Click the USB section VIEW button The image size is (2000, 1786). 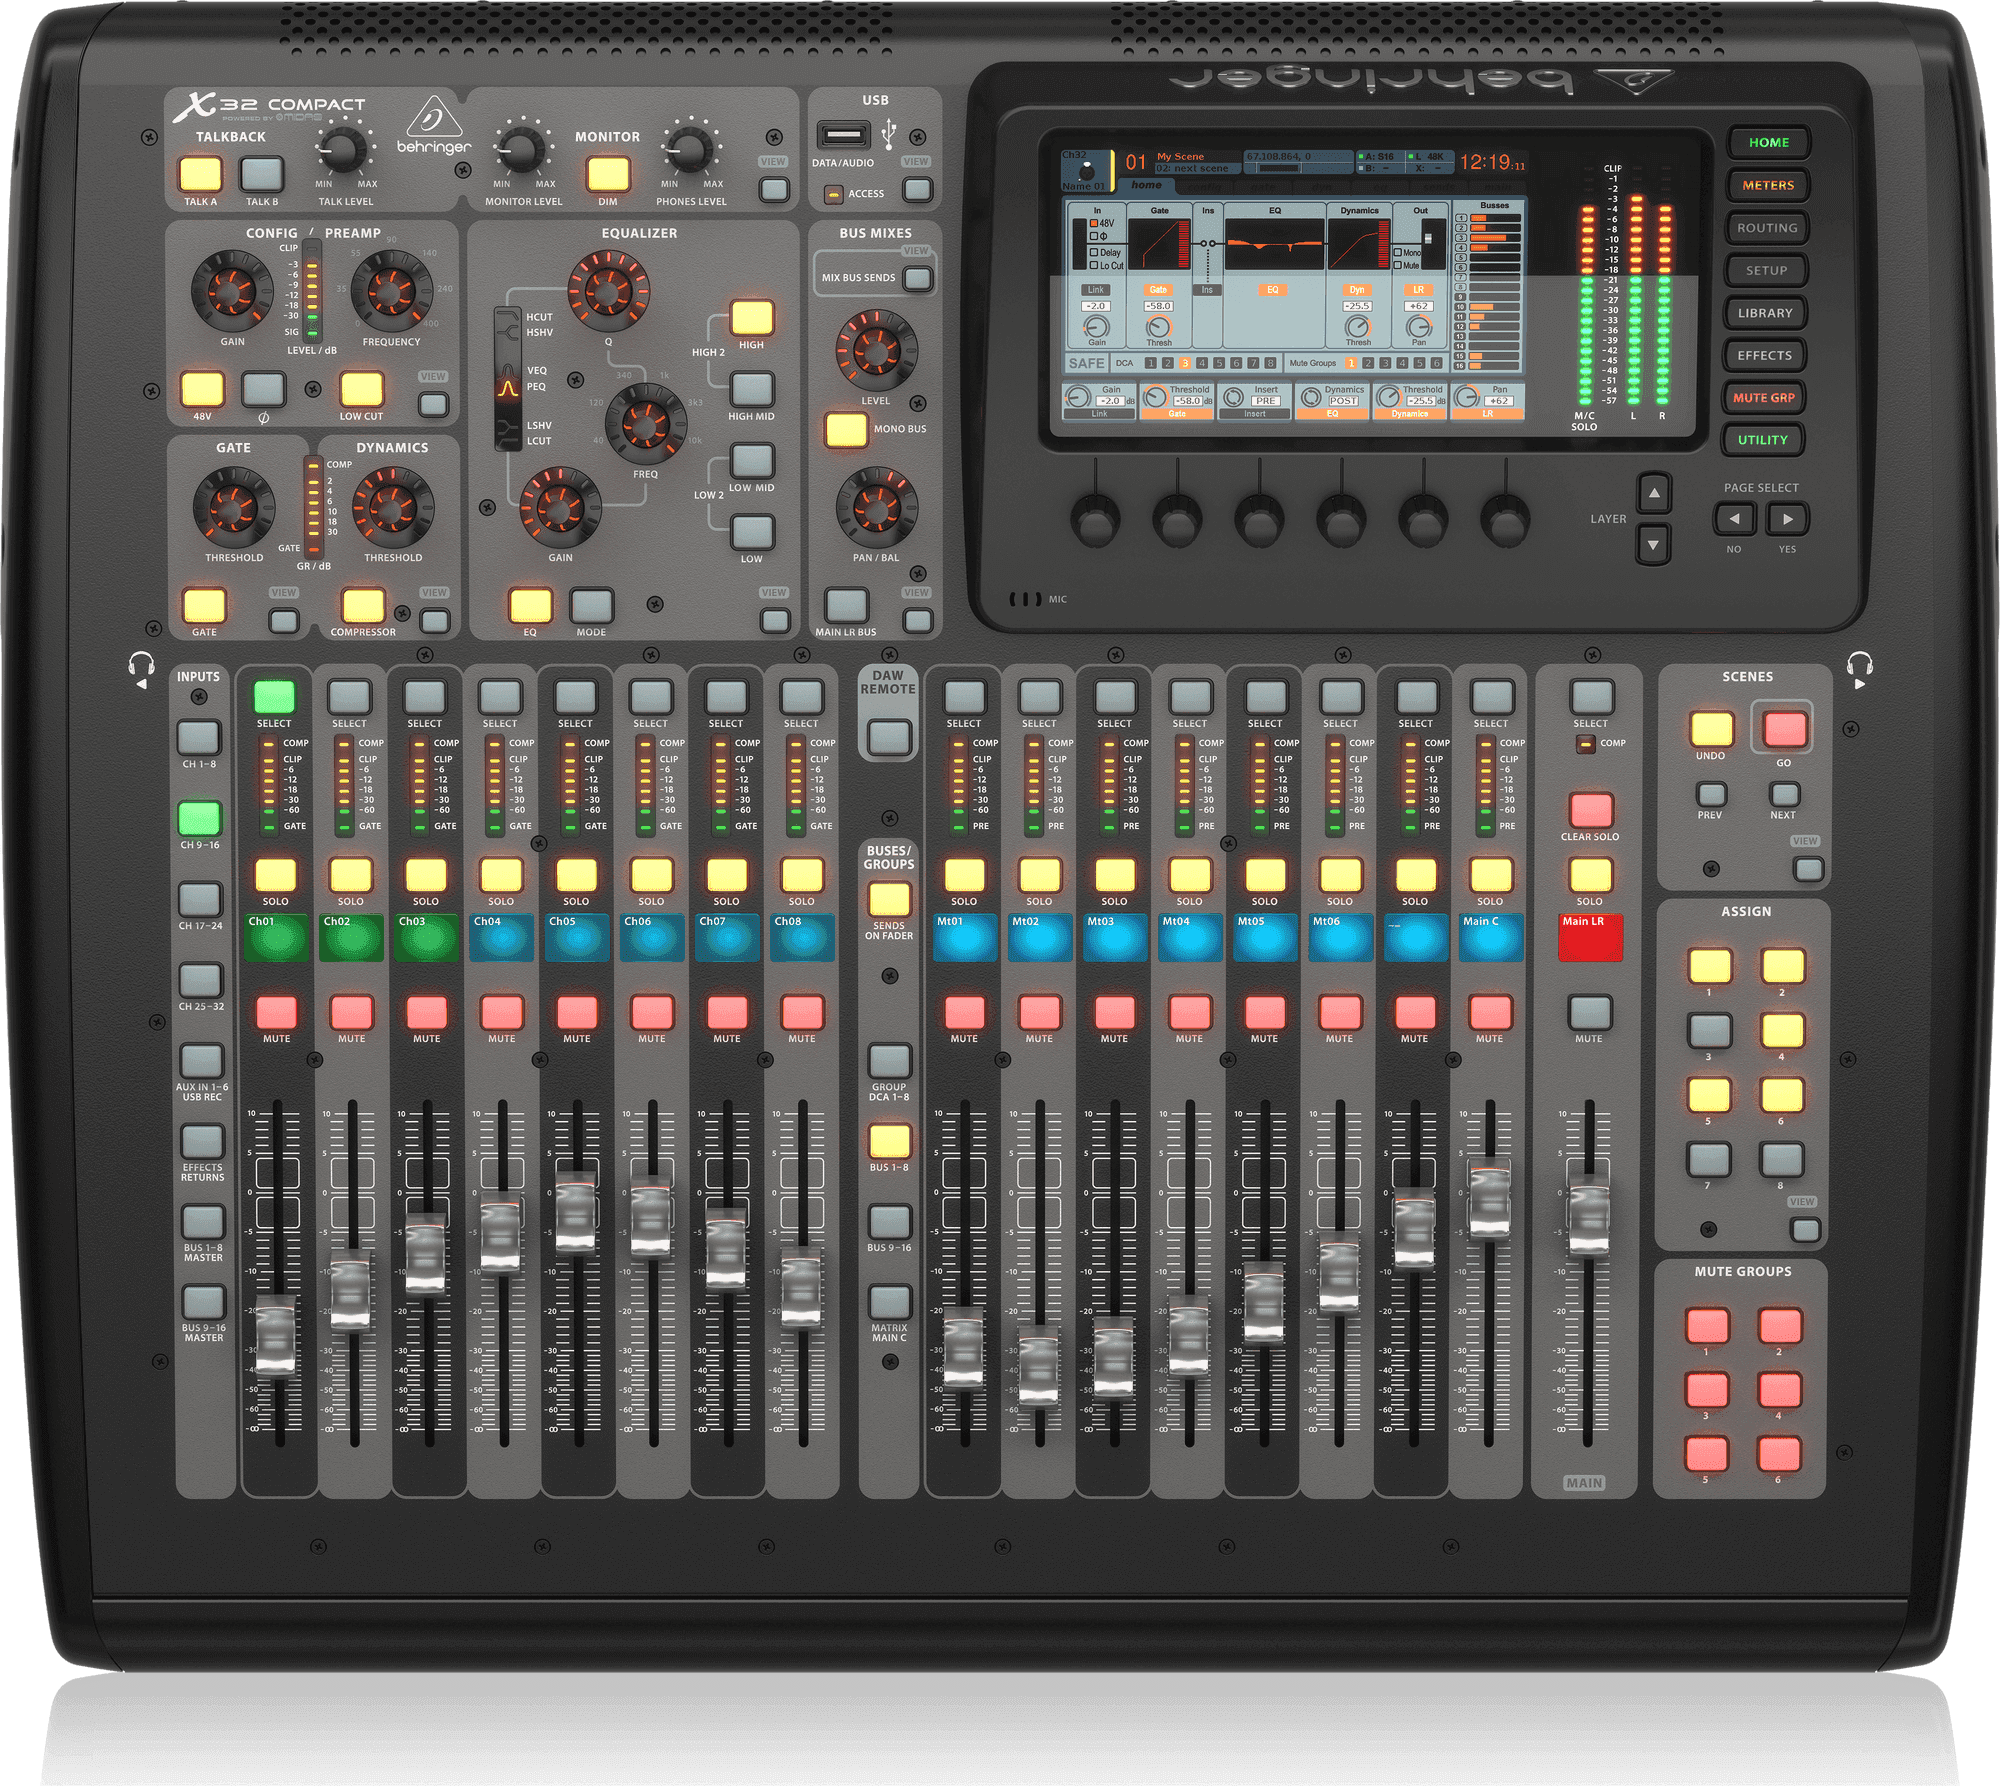pyautogui.click(x=917, y=189)
